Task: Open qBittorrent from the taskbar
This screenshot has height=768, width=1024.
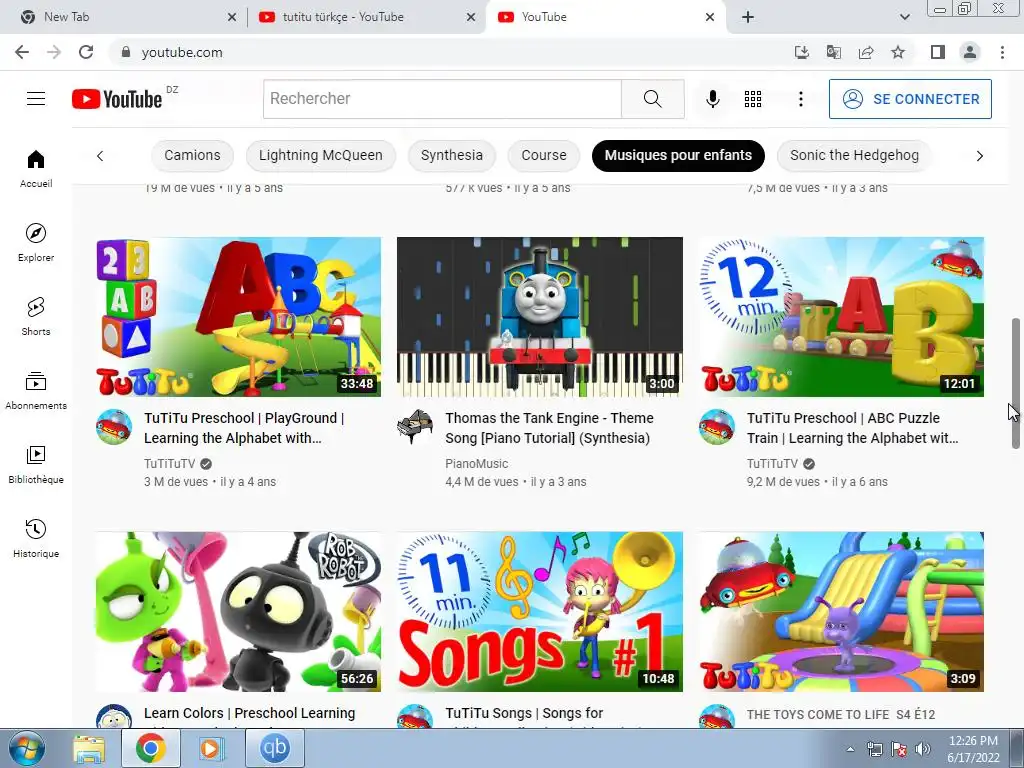Action: coord(274,748)
